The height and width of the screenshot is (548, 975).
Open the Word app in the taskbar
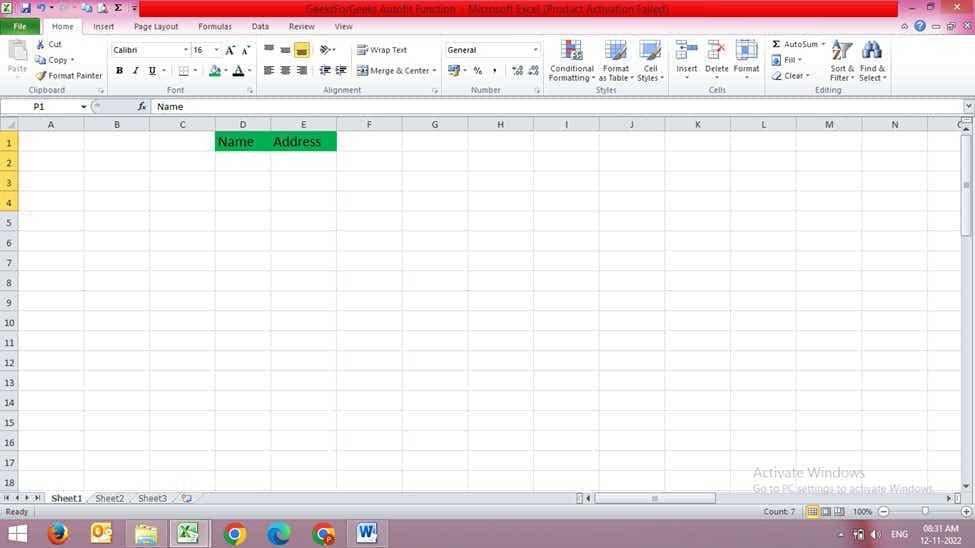367,533
